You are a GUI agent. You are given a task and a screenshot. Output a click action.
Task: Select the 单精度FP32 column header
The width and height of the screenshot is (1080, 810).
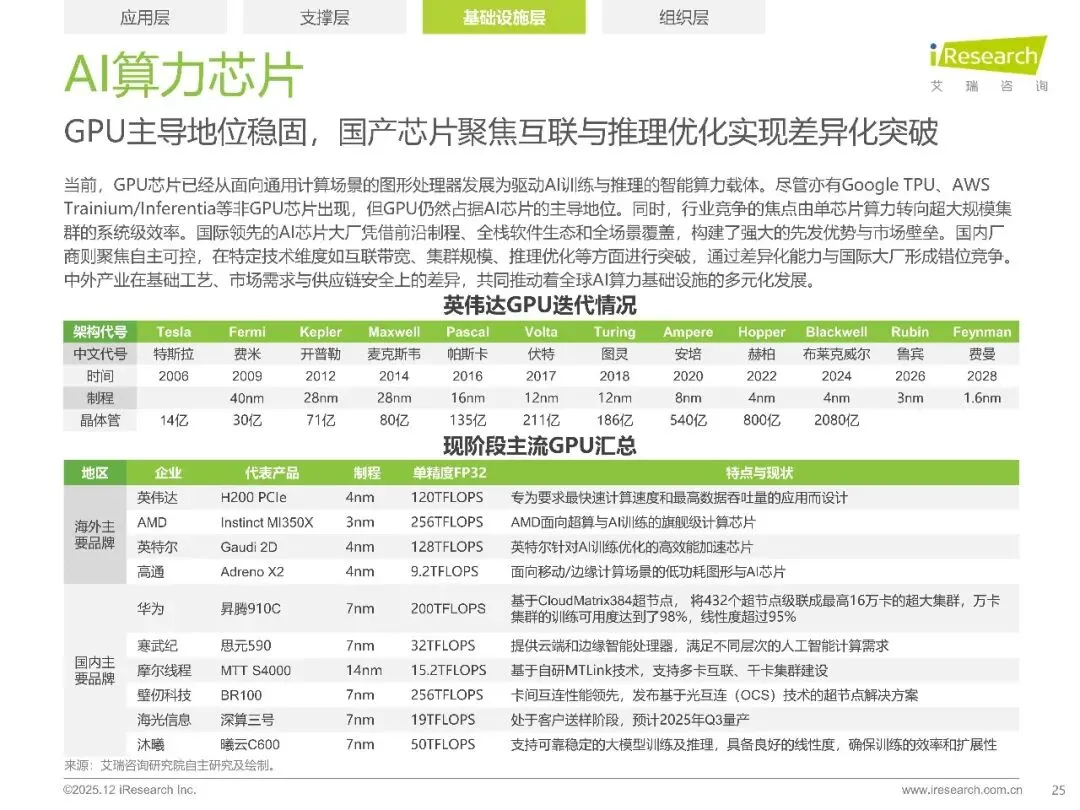point(450,472)
